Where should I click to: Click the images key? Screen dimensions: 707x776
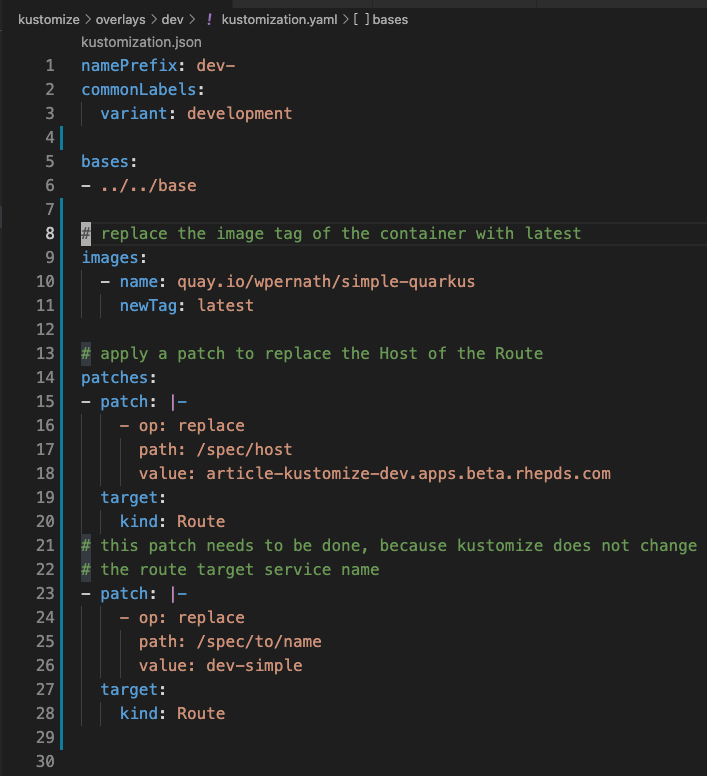pos(110,257)
